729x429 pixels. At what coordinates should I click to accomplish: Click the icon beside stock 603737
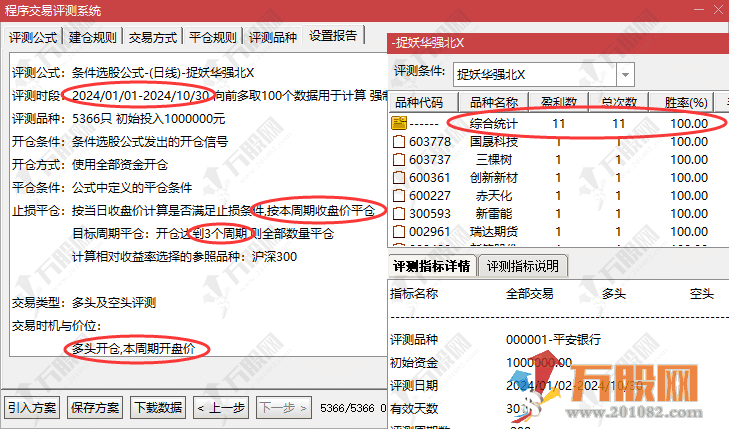click(400, 159)
